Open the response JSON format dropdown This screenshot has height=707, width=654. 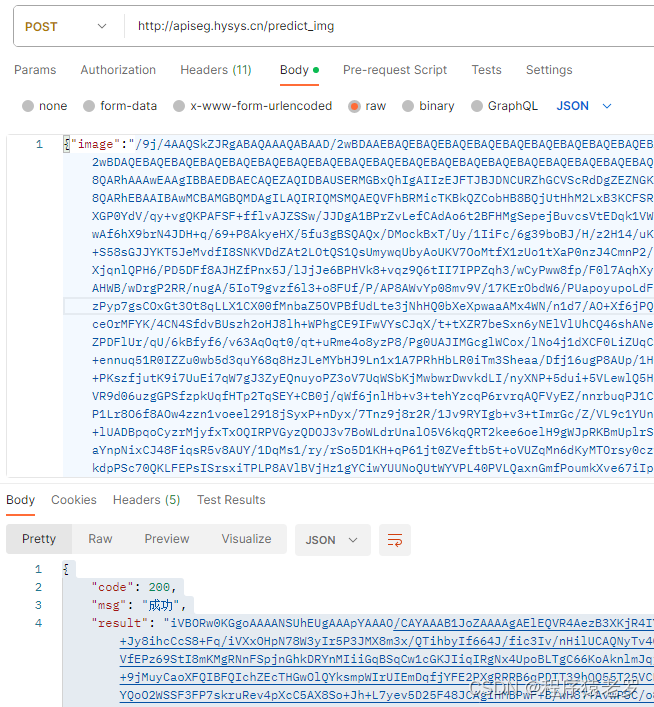332,540
